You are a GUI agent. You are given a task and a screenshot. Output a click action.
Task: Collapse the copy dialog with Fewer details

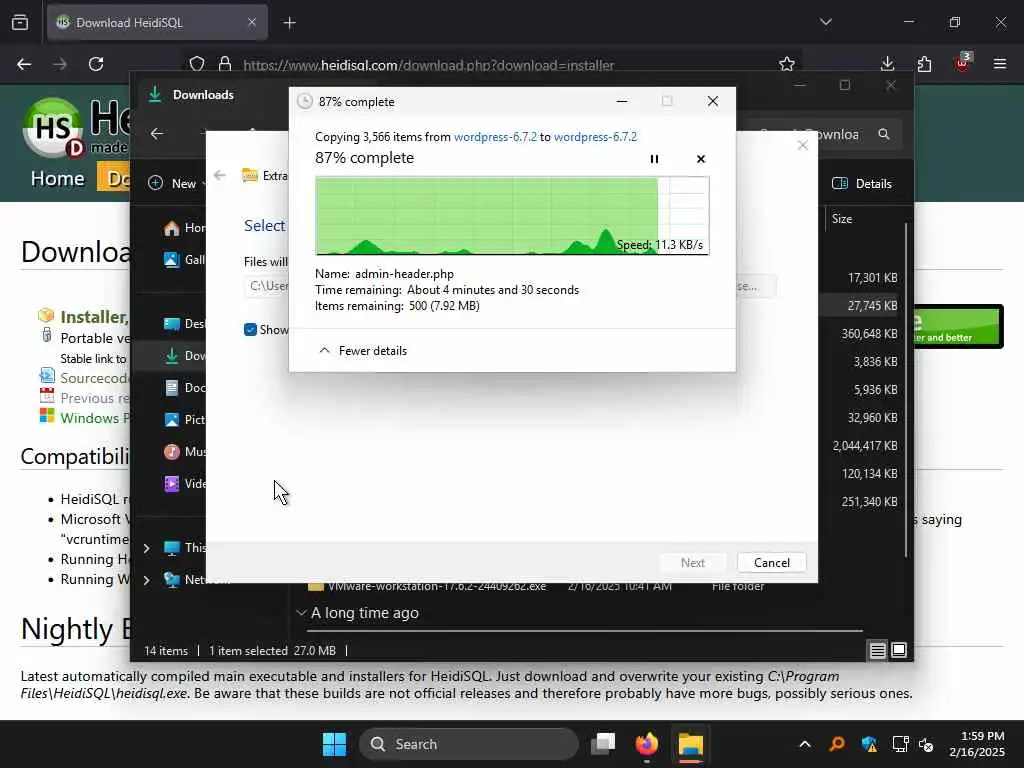(362, 351)
